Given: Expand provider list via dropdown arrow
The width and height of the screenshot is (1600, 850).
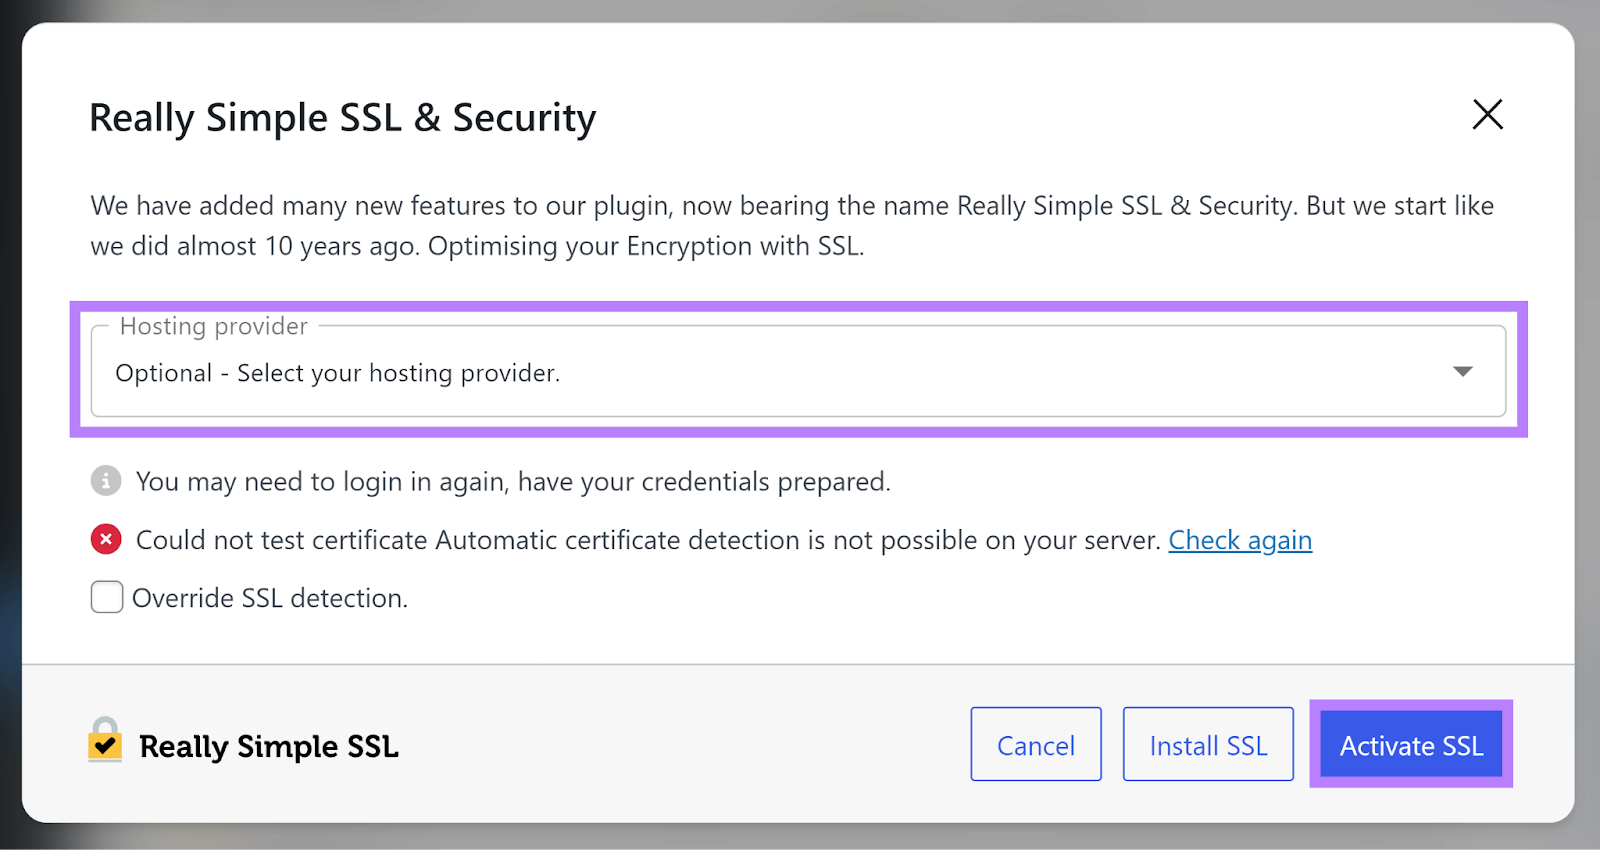Looking at the screenshot, I should click(1463, 371).
